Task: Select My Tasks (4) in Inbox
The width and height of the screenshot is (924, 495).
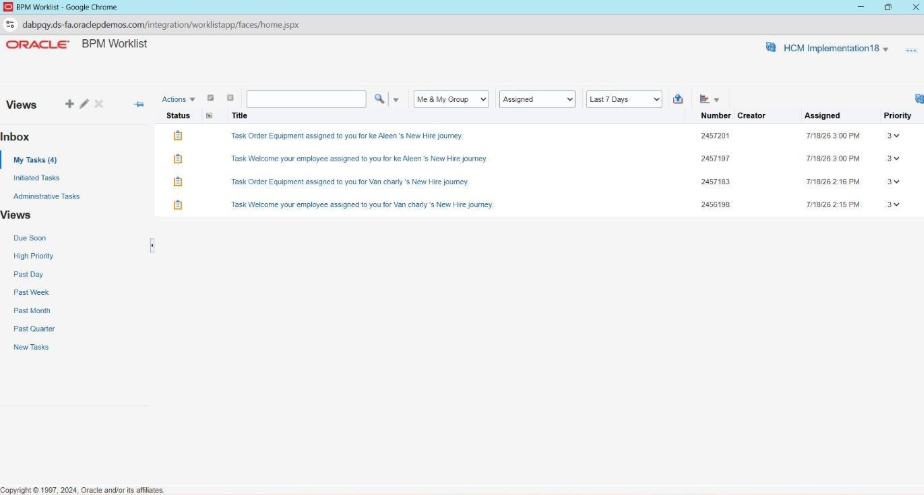Action: (x=35, y=160)
